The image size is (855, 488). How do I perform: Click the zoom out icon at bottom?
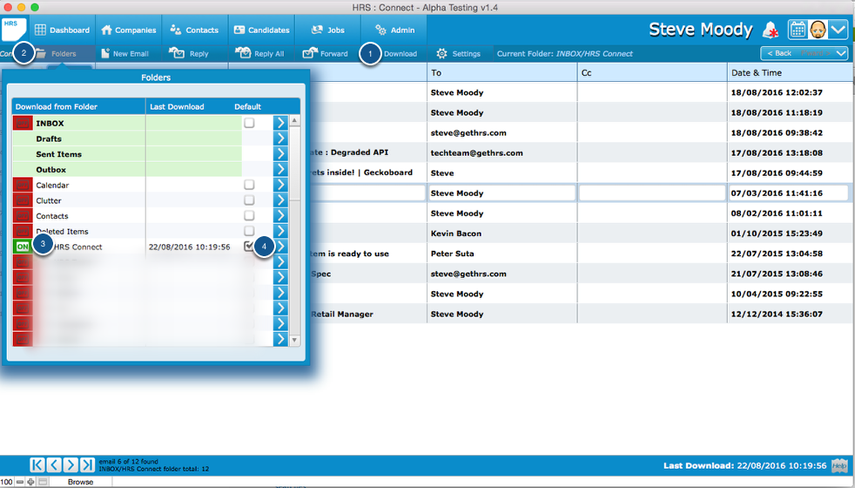[20, 482]
